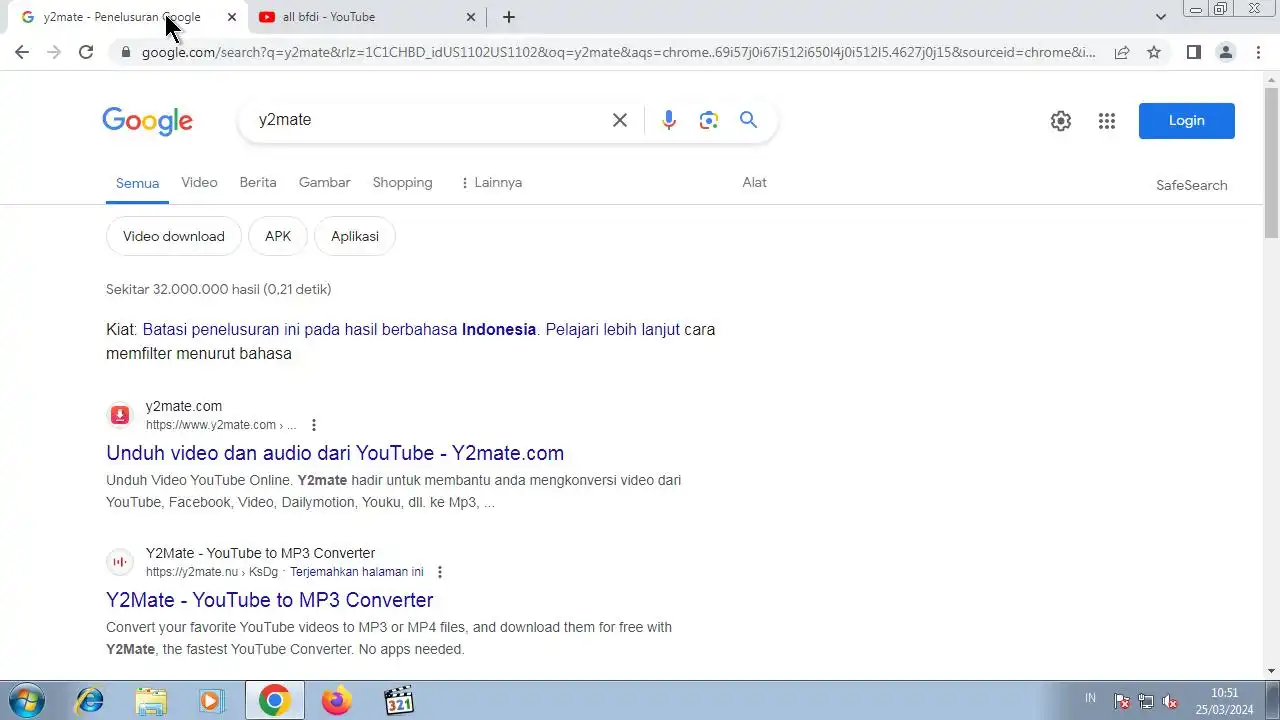The image size is (1280, 720).
Task: Open the tab search dropdown
Action: click(1160, 17)
